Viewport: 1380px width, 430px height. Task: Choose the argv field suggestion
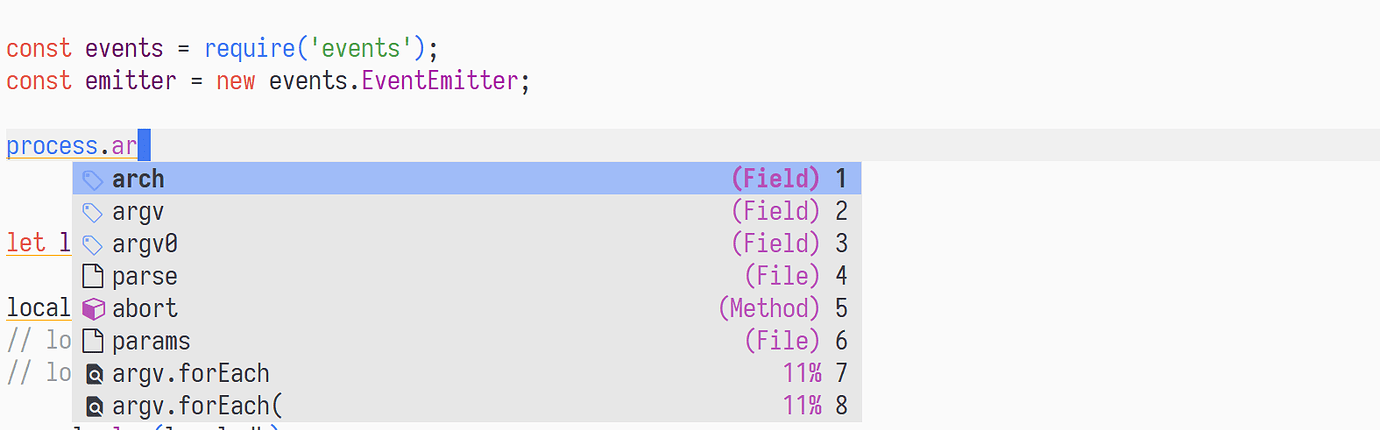point(467,211)
